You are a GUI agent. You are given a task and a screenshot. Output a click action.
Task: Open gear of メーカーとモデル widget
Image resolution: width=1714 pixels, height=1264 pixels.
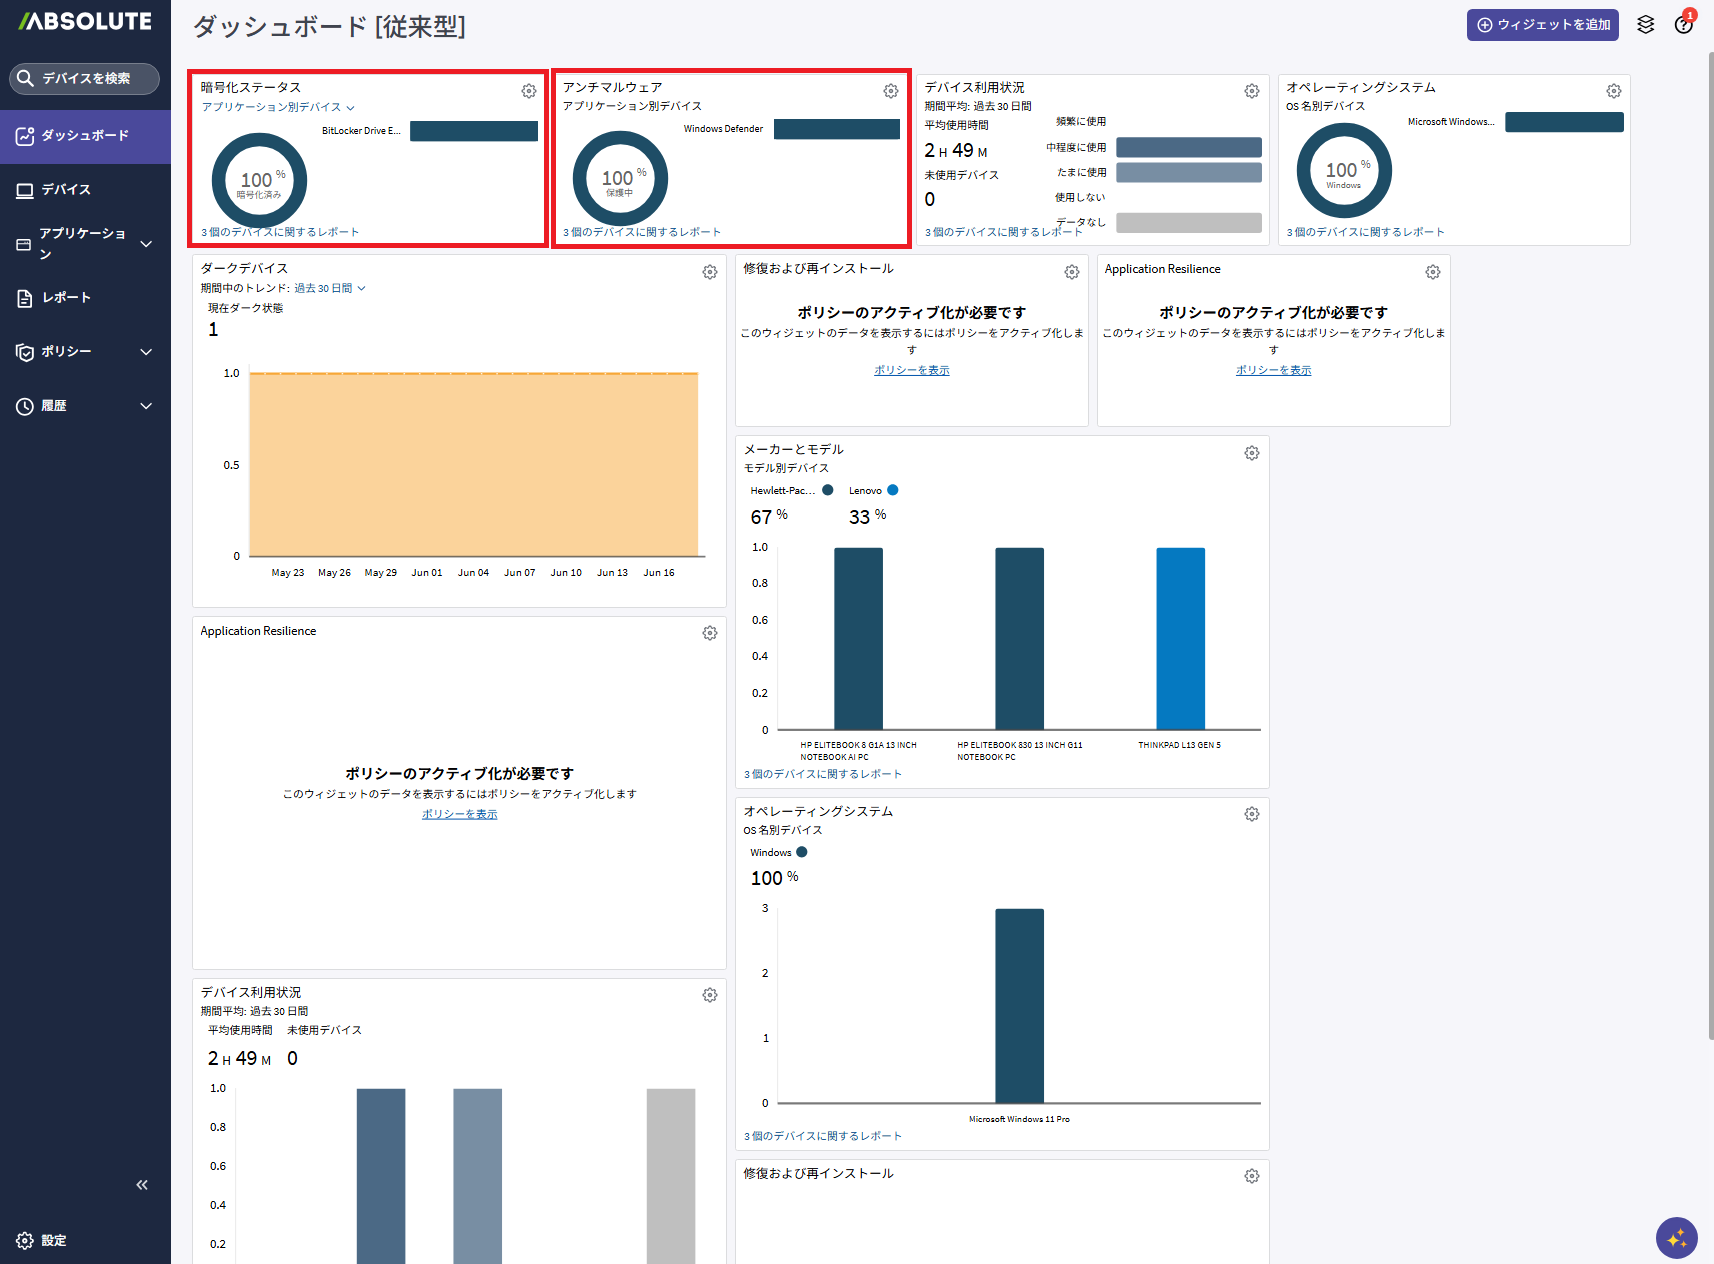coord(1252,453)
